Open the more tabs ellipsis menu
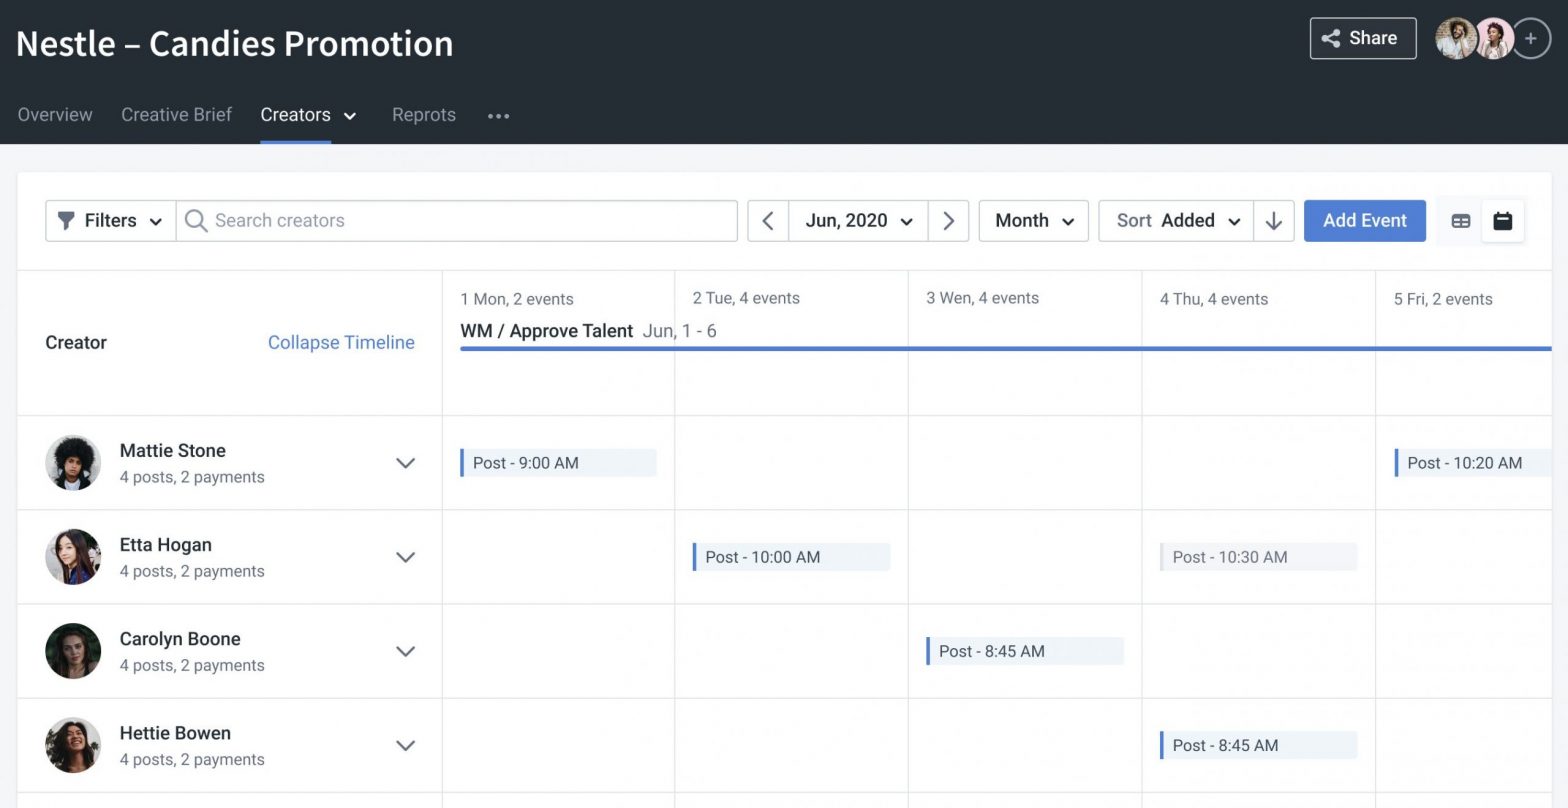1568x808 pixels. (498, 116)
